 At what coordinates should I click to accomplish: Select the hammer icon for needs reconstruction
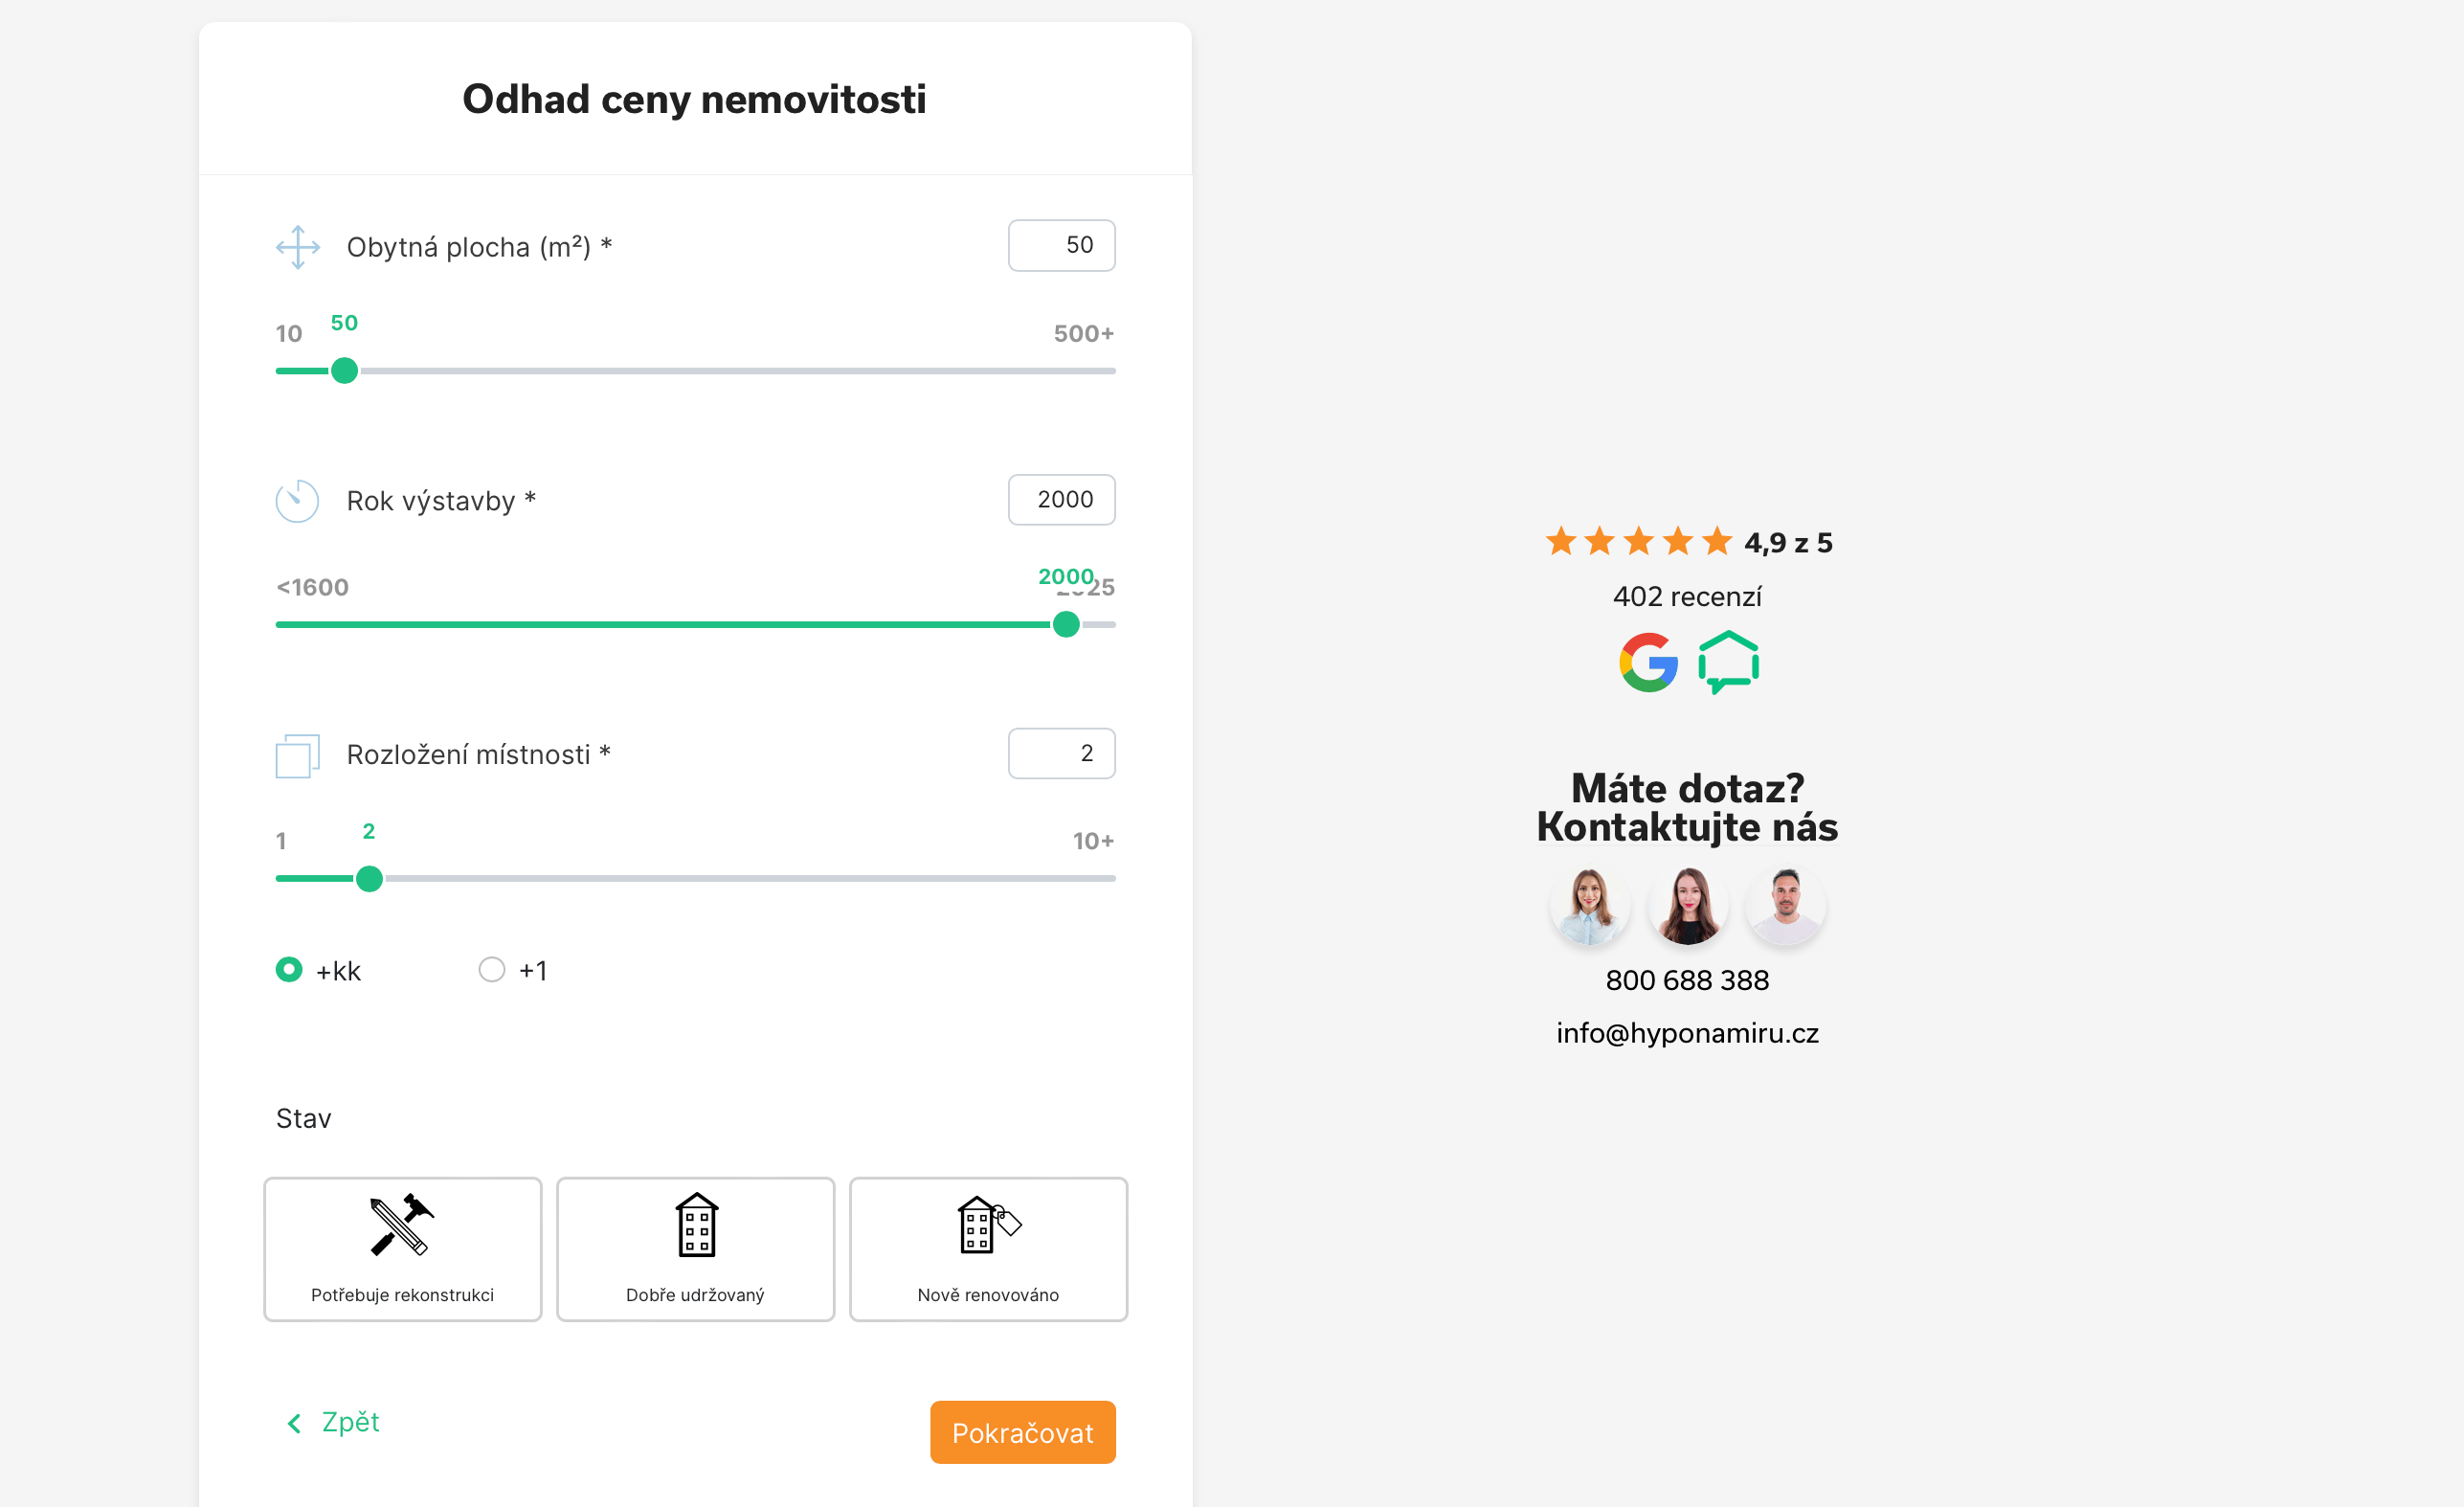point(401,1224)
